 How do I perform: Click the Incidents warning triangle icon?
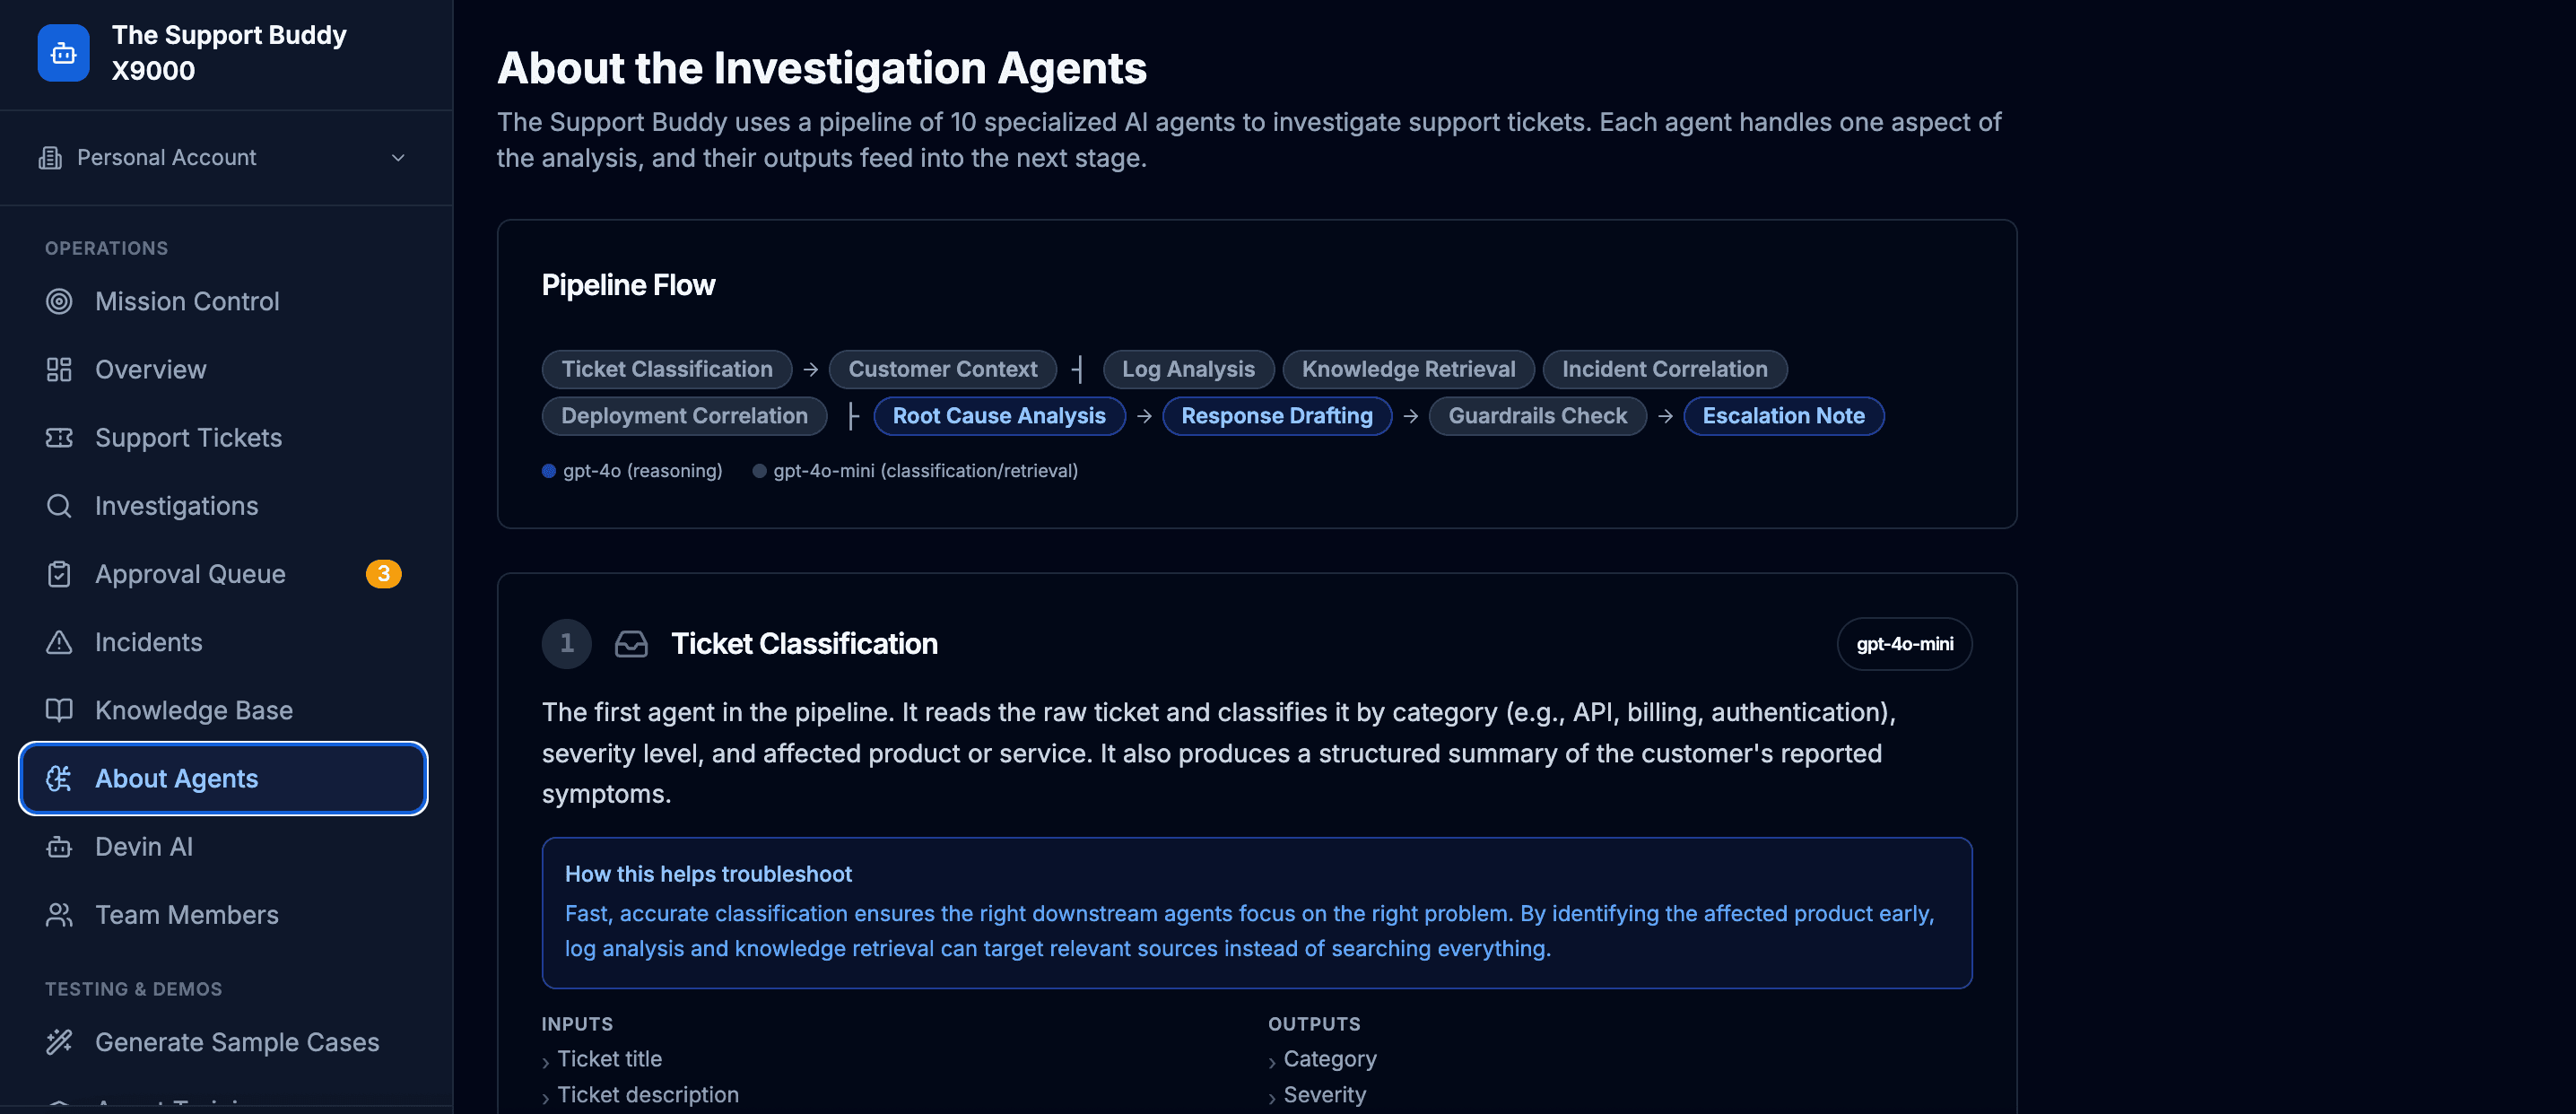59,642
